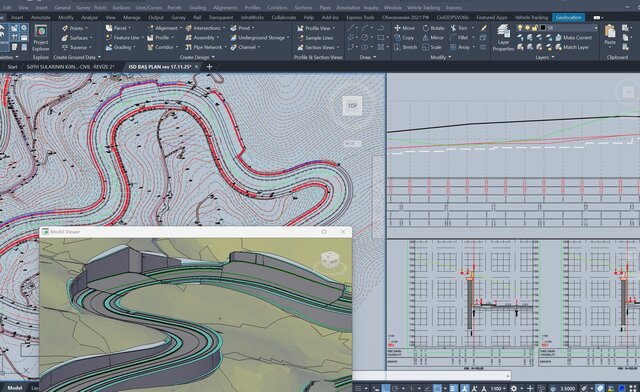Viewport: 640px width, 392px height.
Task: Open the annotation scale 1:100 dropdown
Action: (x=498, y=388)
